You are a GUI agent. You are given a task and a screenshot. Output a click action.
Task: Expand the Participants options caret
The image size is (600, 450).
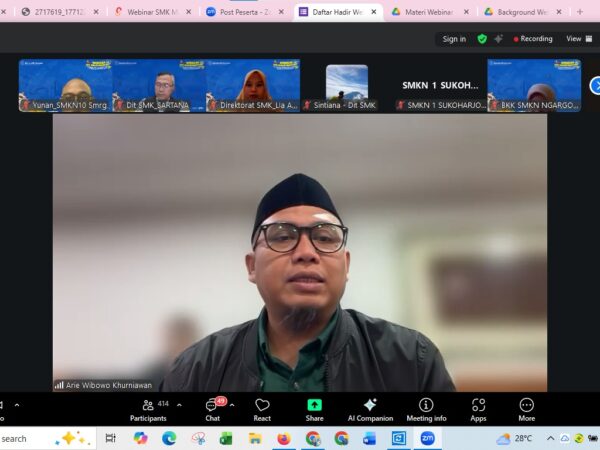coord(179,405)
